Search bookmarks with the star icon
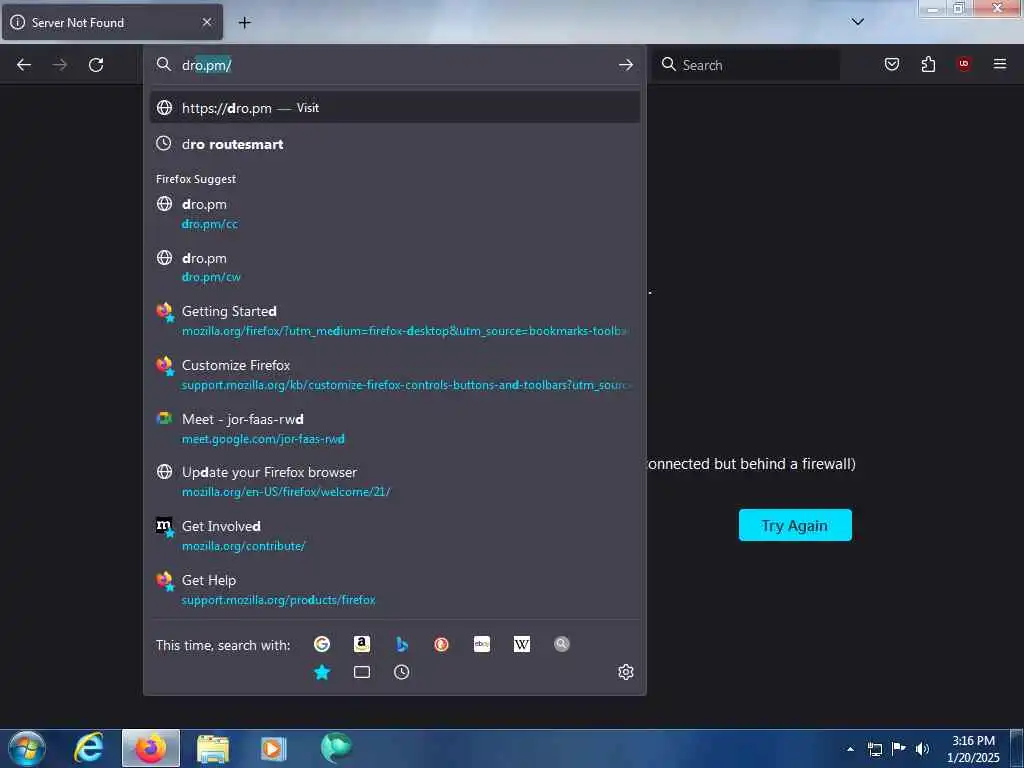The width and height of the screenshot is (1024, 768). point(322,672)
